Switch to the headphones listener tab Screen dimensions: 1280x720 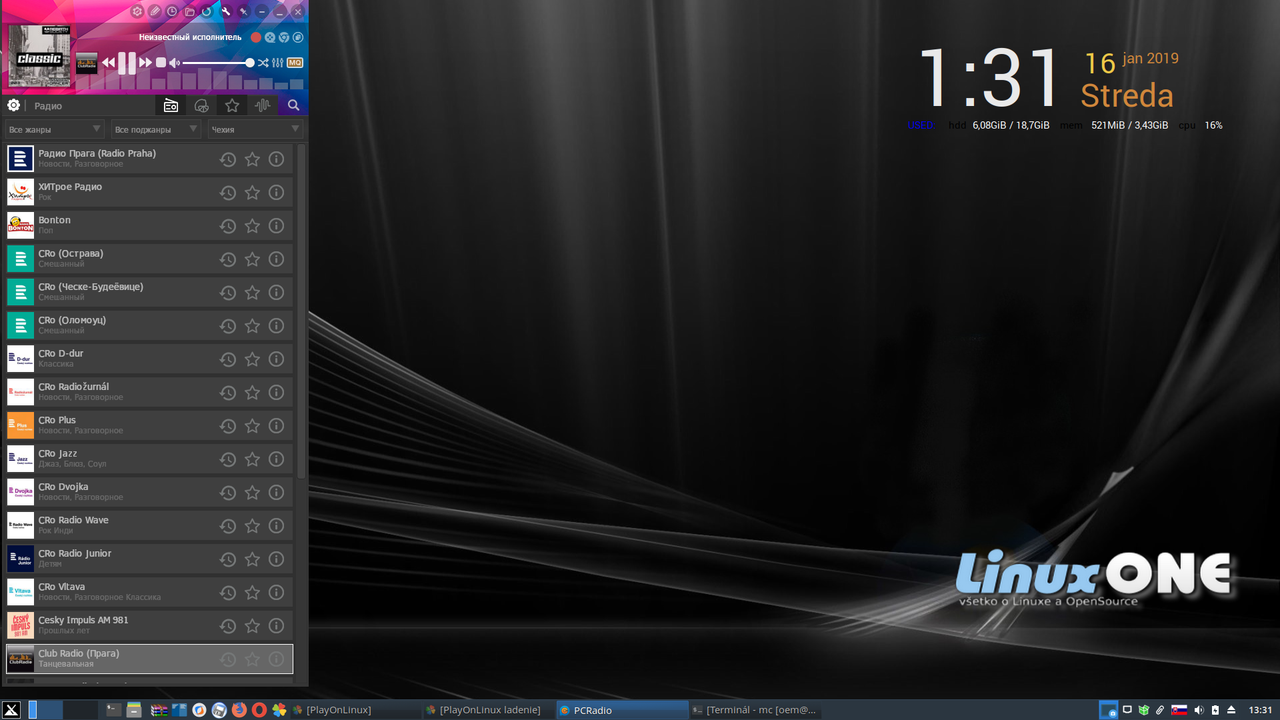[x=201, y=105]
